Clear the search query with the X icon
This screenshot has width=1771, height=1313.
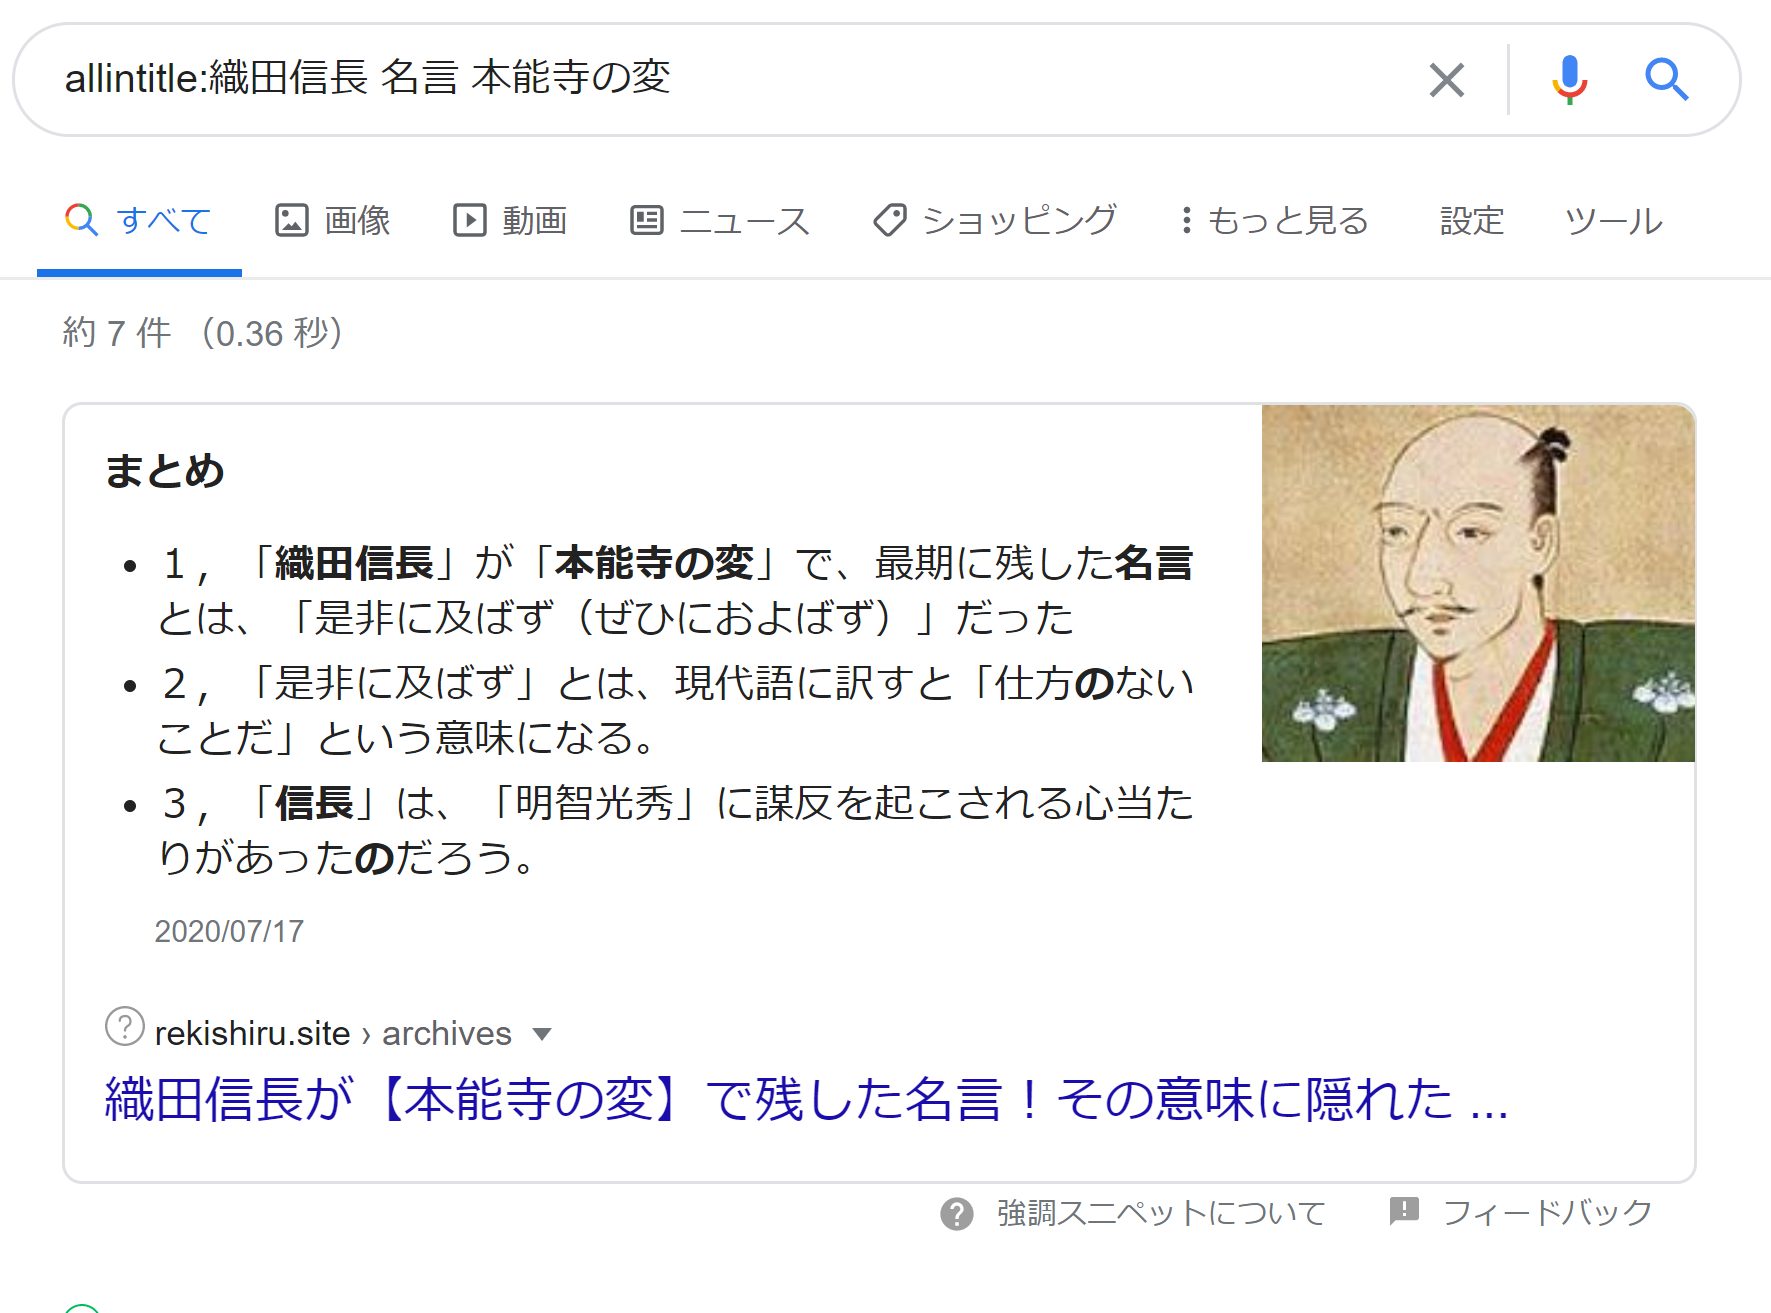tap(1446, 80)
